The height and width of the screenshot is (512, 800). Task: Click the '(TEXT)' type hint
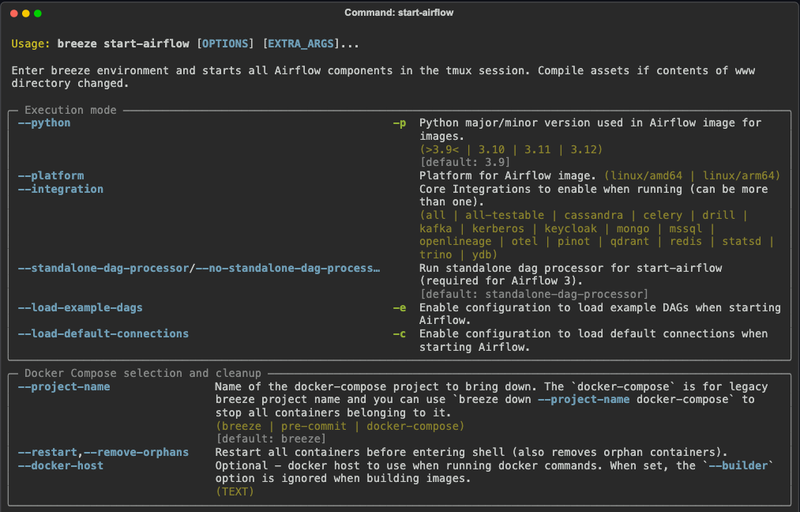(235, 492)
